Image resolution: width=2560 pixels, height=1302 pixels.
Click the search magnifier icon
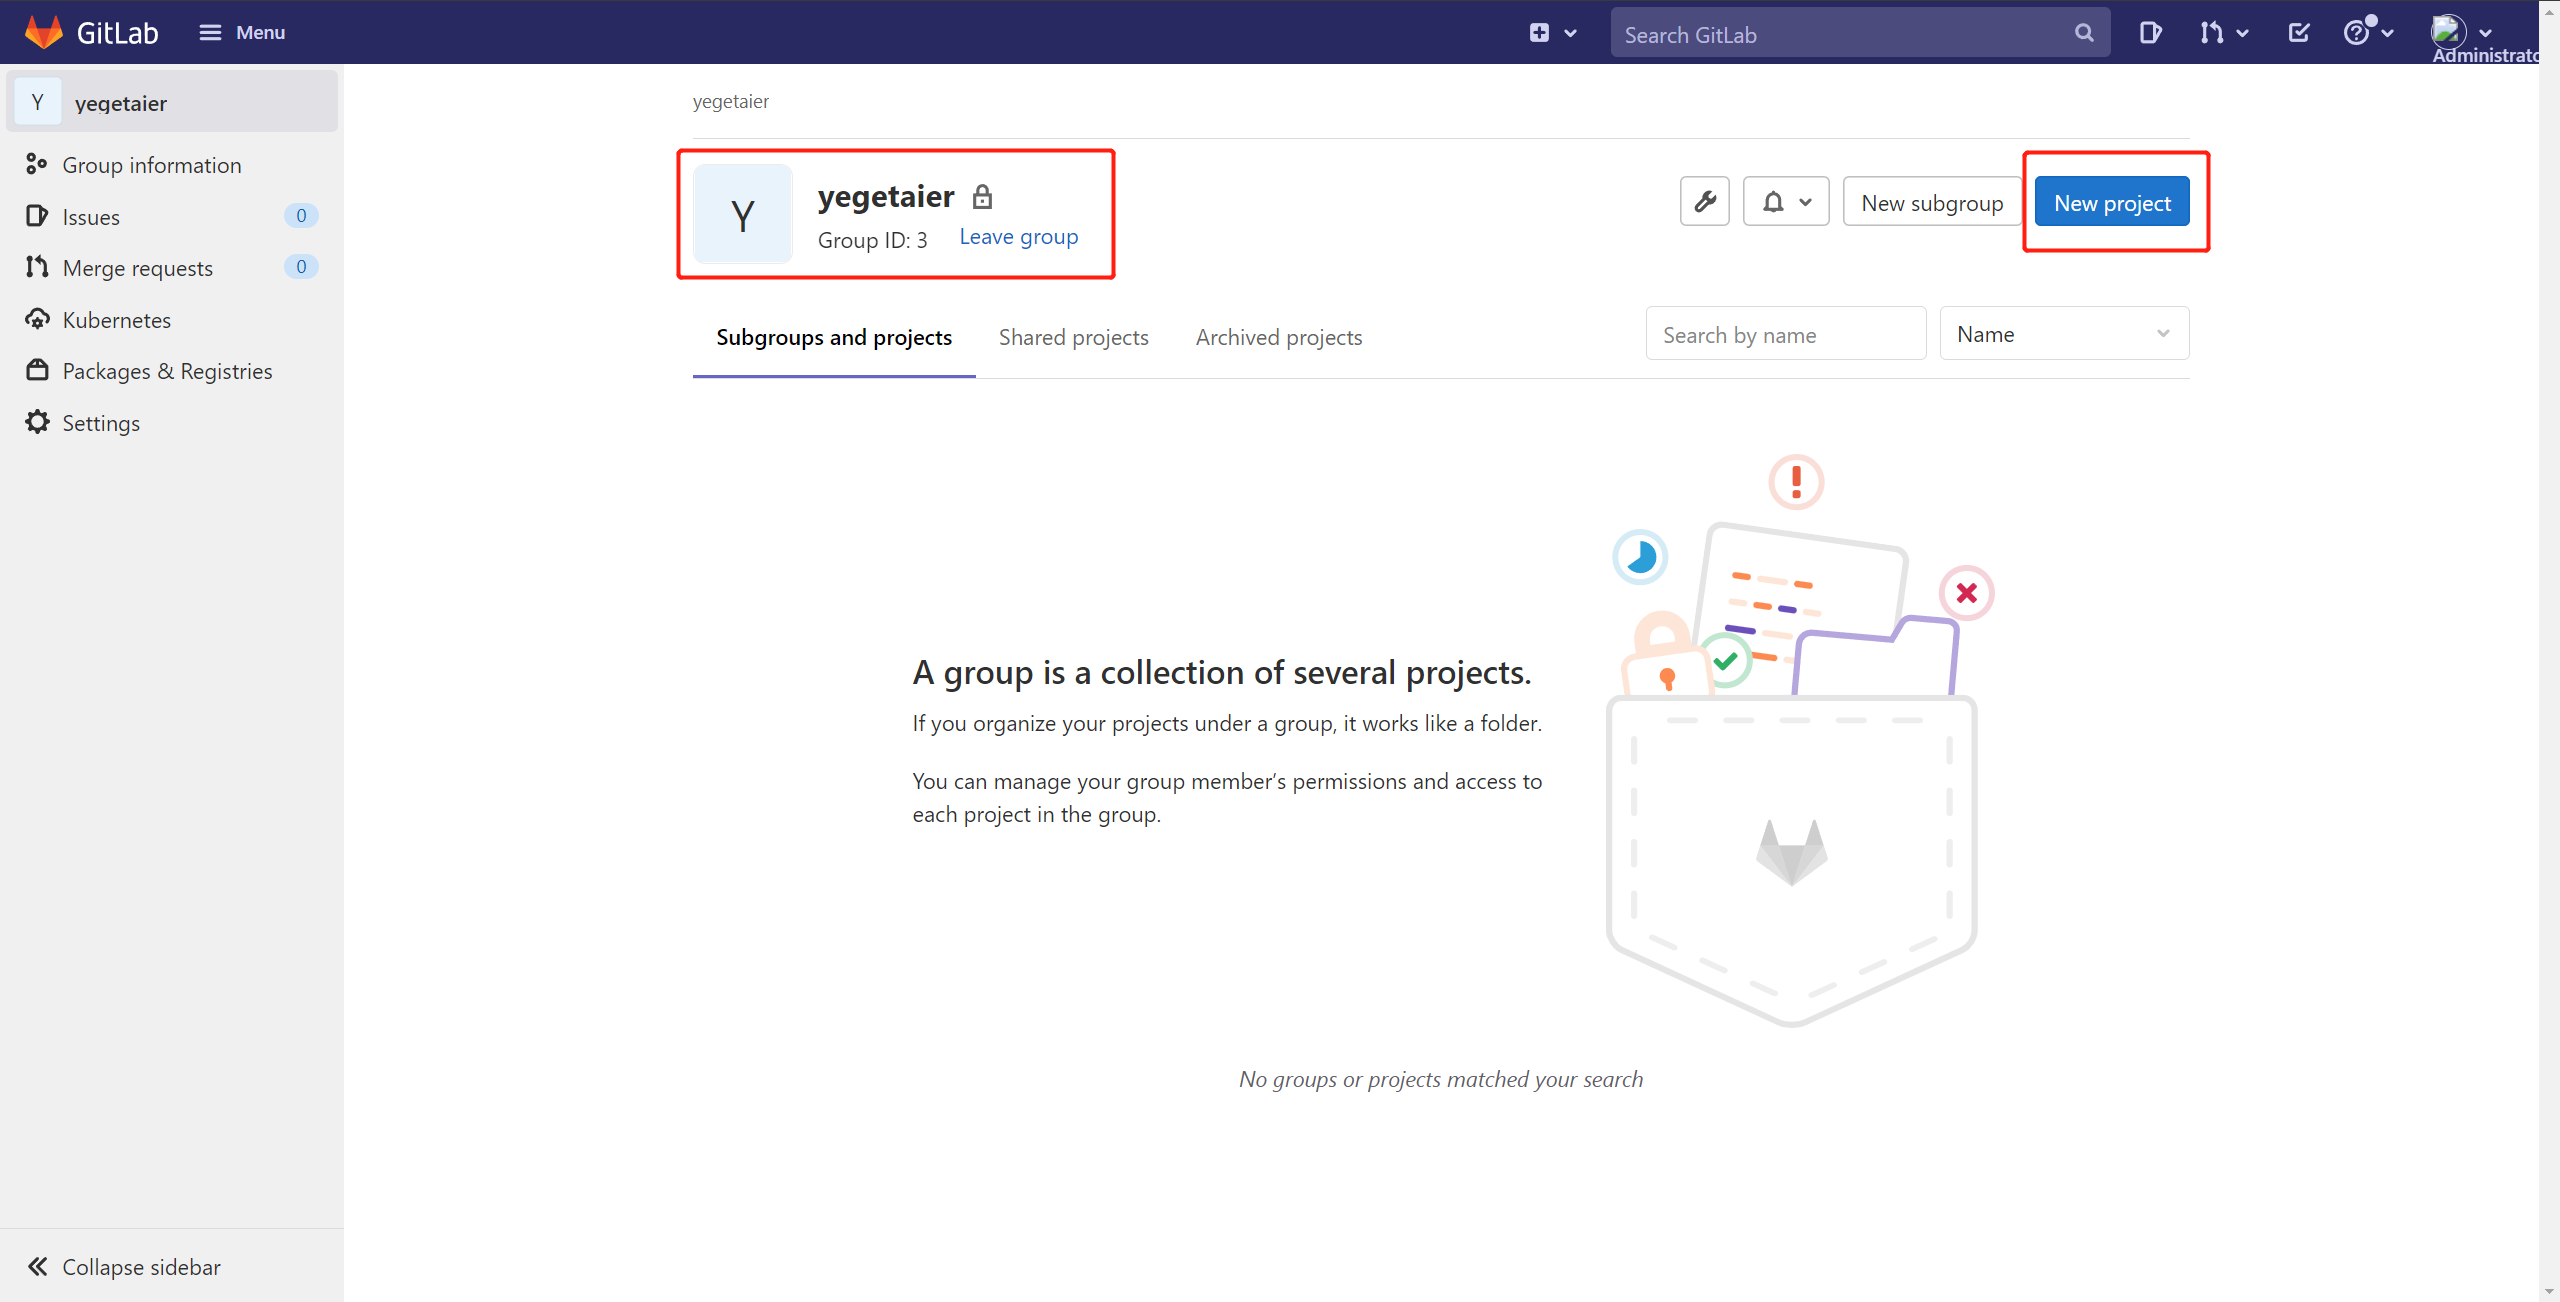click(x=2084, y=33)
